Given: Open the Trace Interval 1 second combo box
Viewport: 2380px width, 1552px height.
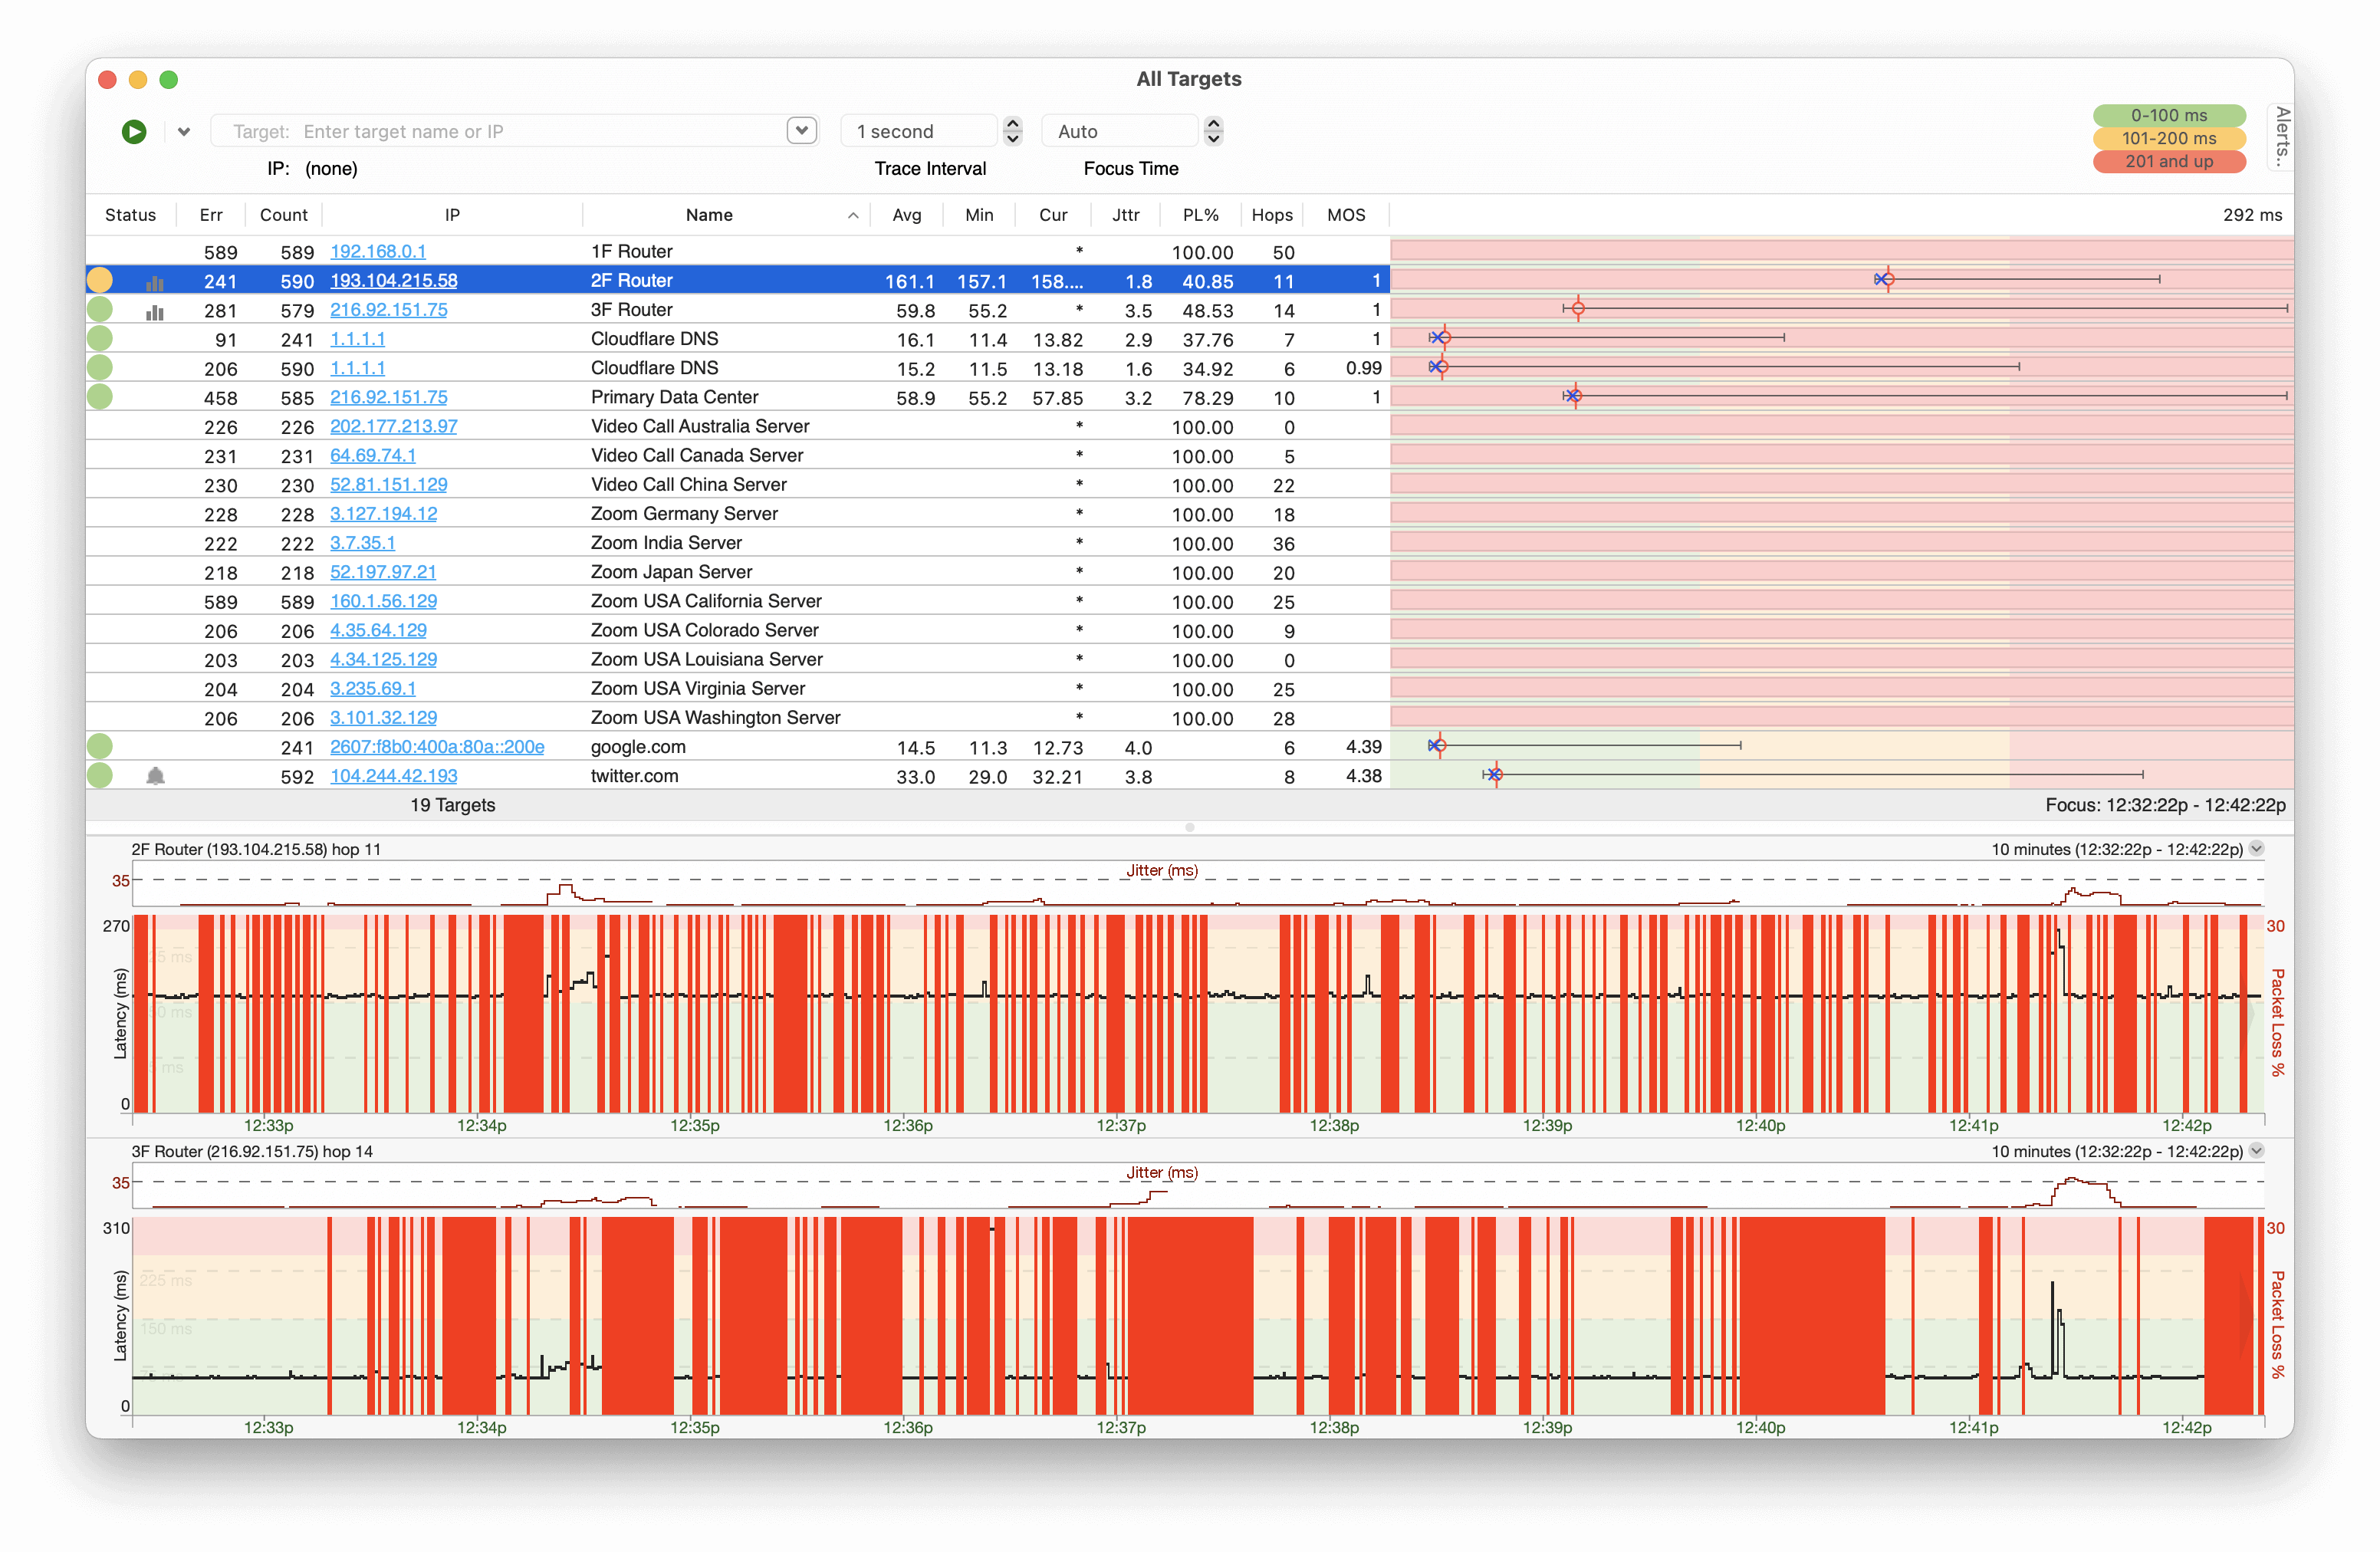Looking at the screenshot, I should (920, 131).
